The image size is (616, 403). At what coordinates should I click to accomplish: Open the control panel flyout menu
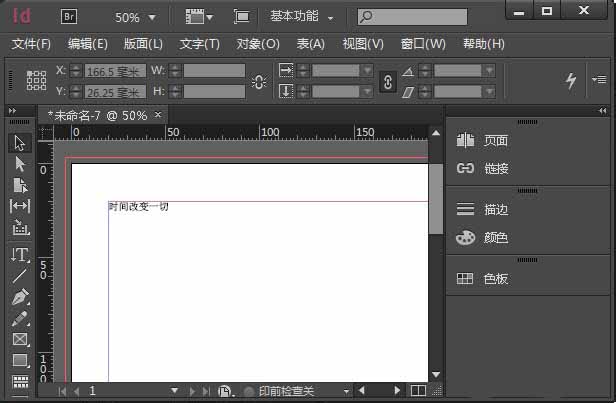pyautogui.click(x=599, y=80)
